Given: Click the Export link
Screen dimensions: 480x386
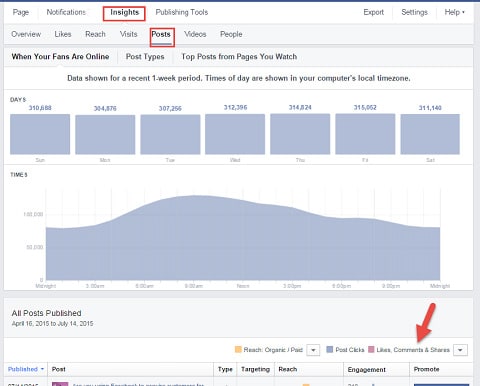Looking at the screenshot, I should (374, 12).
